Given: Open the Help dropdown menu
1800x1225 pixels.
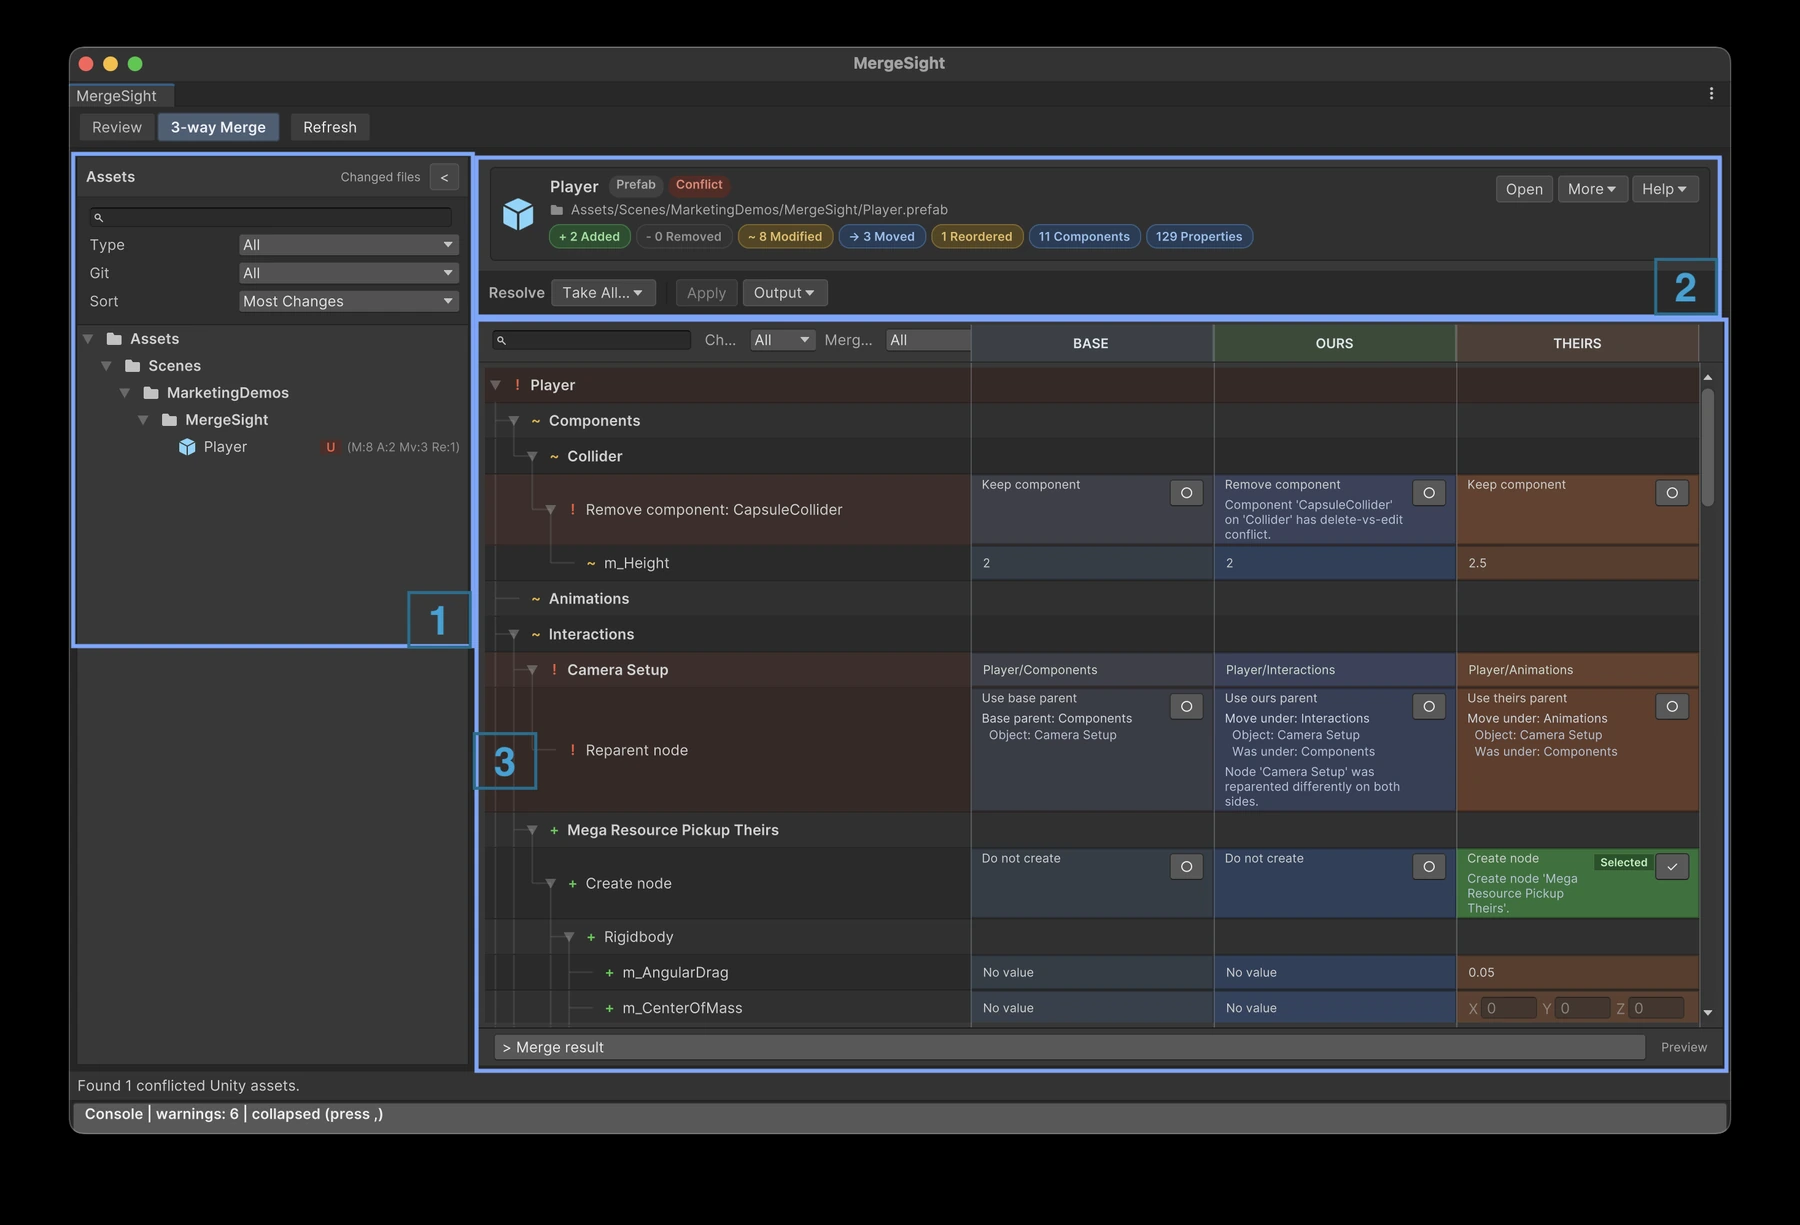Looking at the screenshot, I should [x=1664, y=189].
